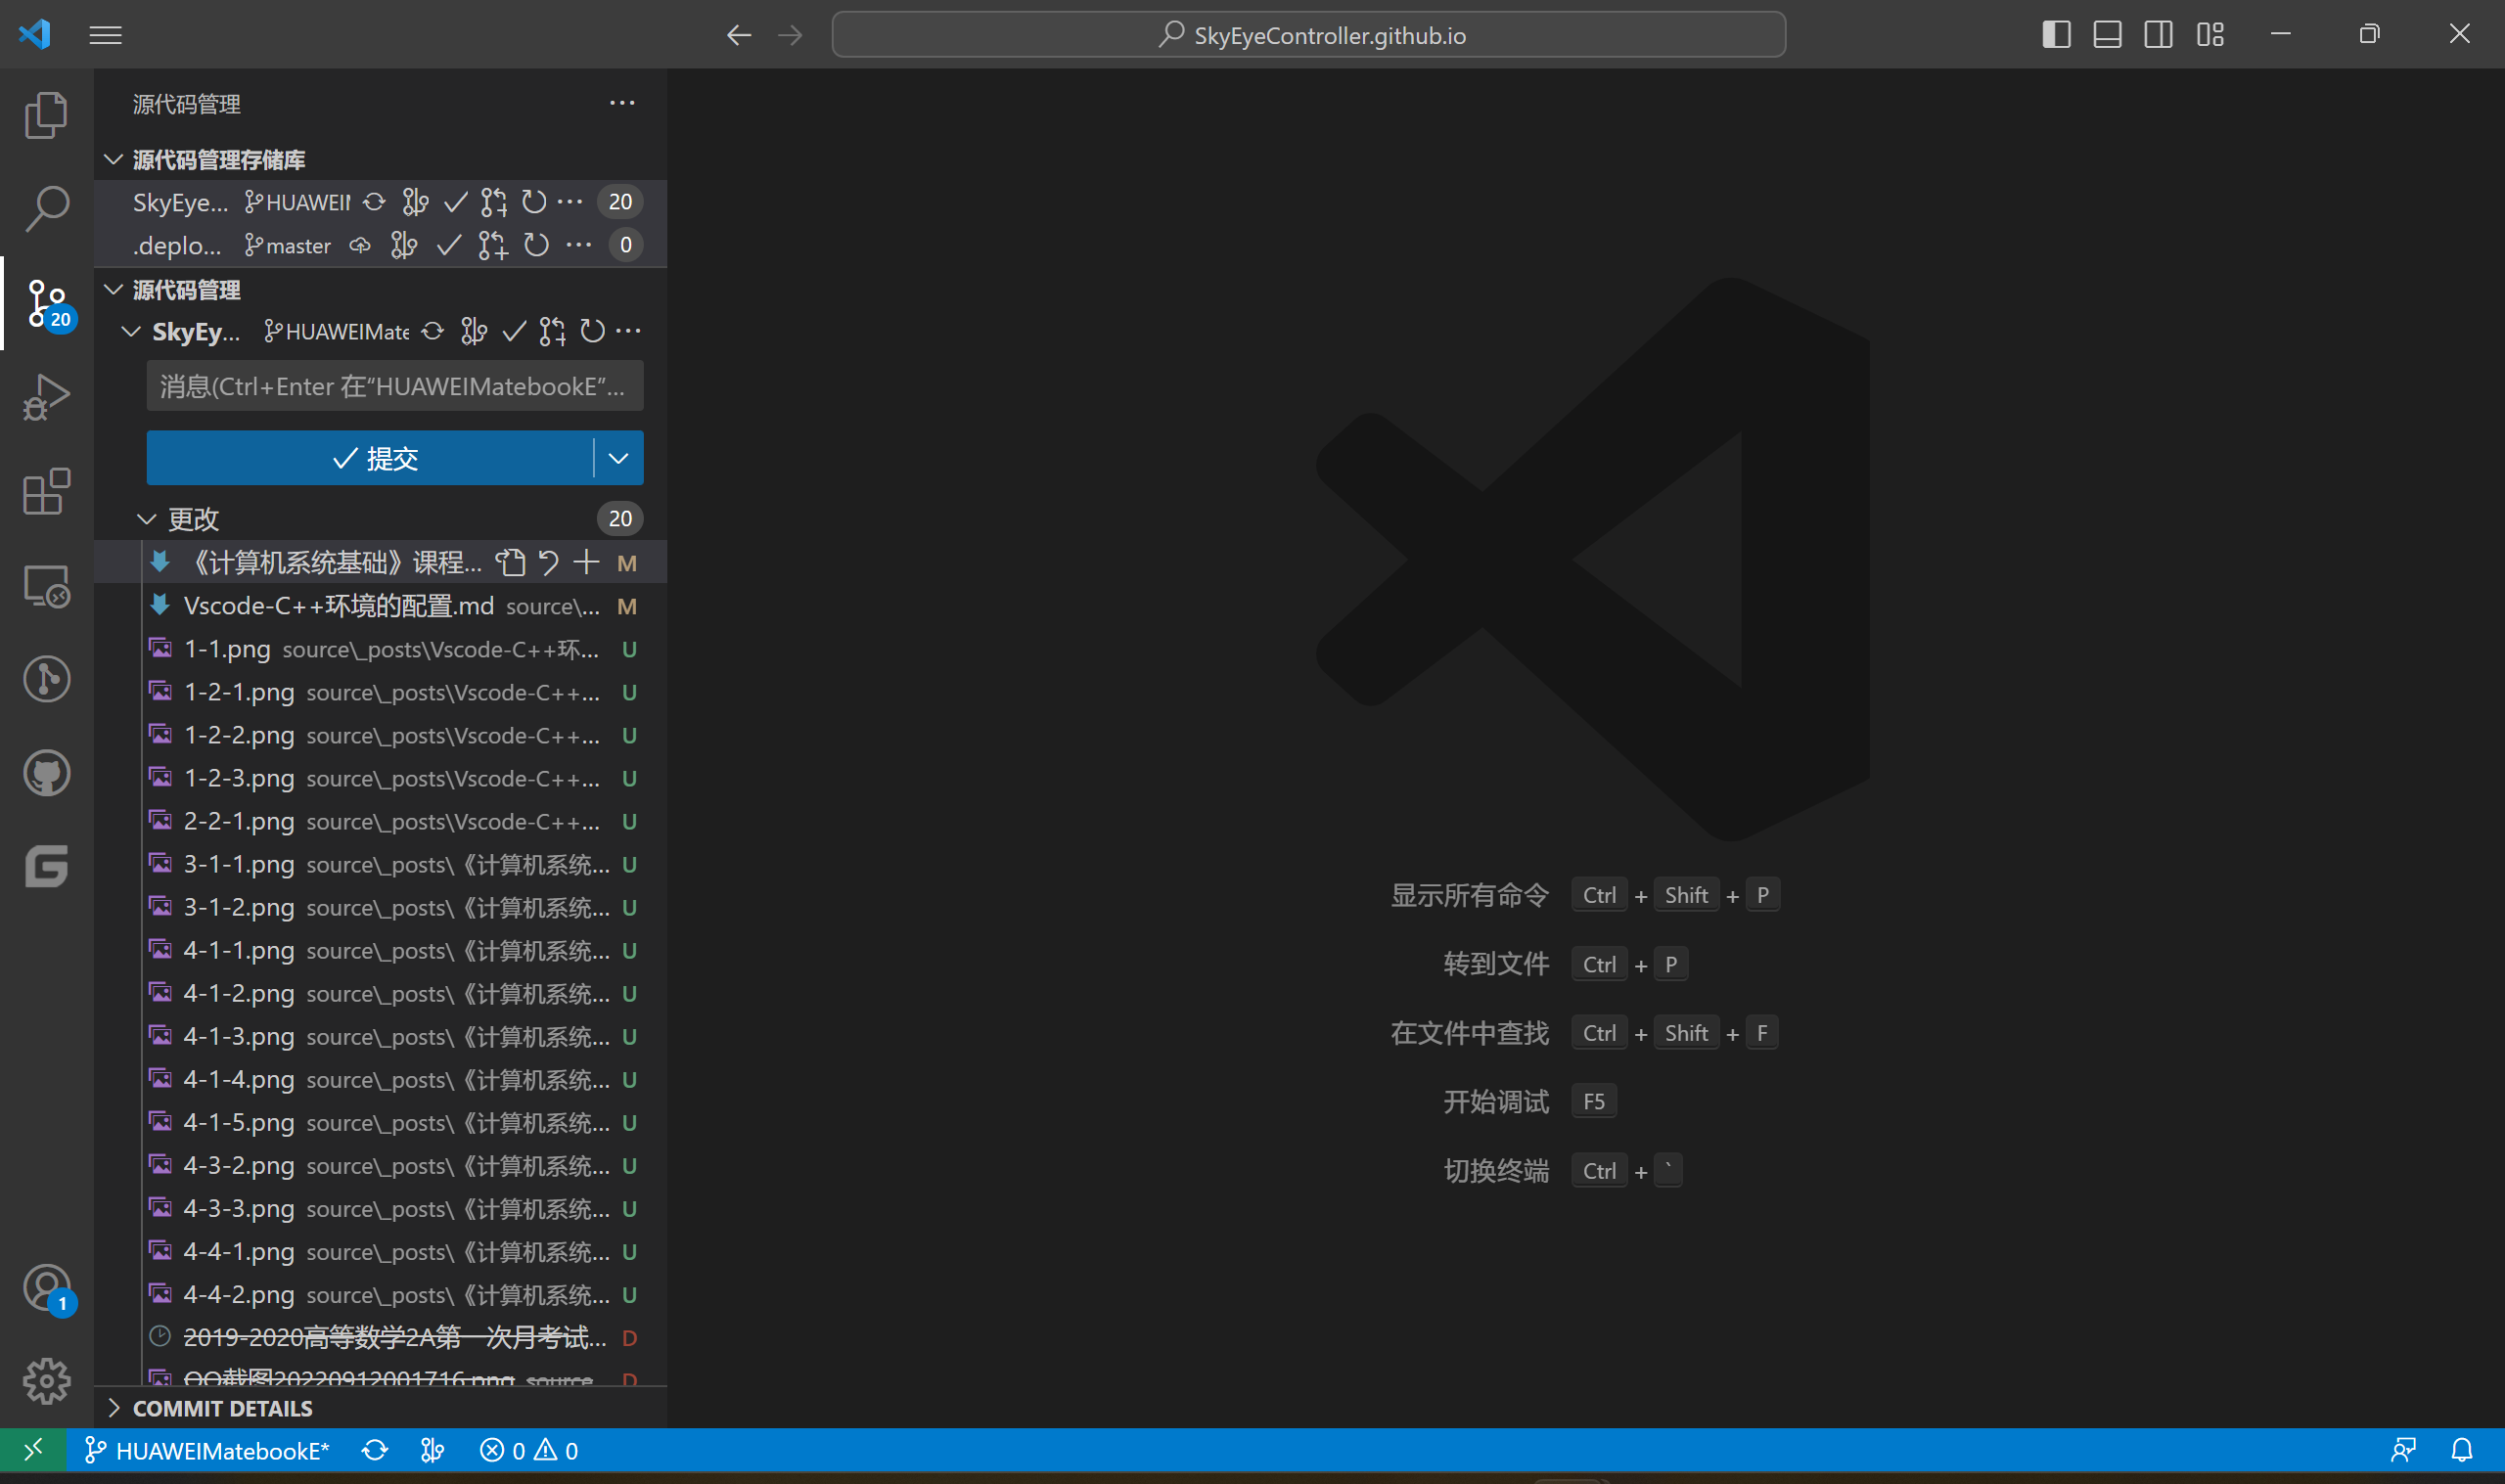The image size is (2505, 1484).
Task: Create pull request in SkyEy... group header
Action: click(x=552, y=331)
